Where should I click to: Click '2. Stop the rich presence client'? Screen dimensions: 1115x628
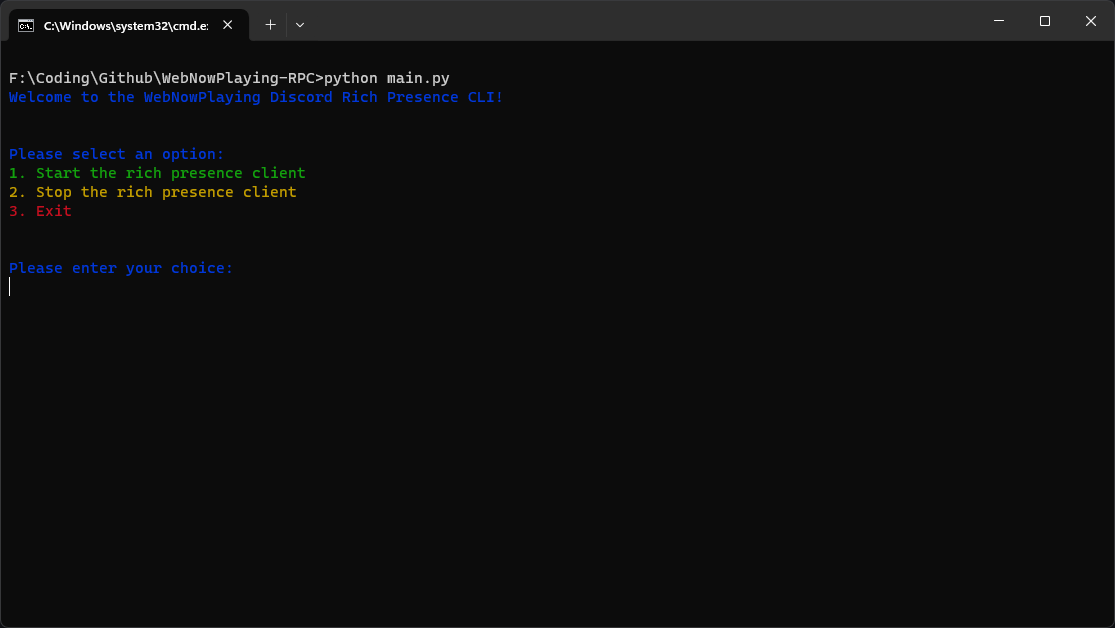pos(153,192)
